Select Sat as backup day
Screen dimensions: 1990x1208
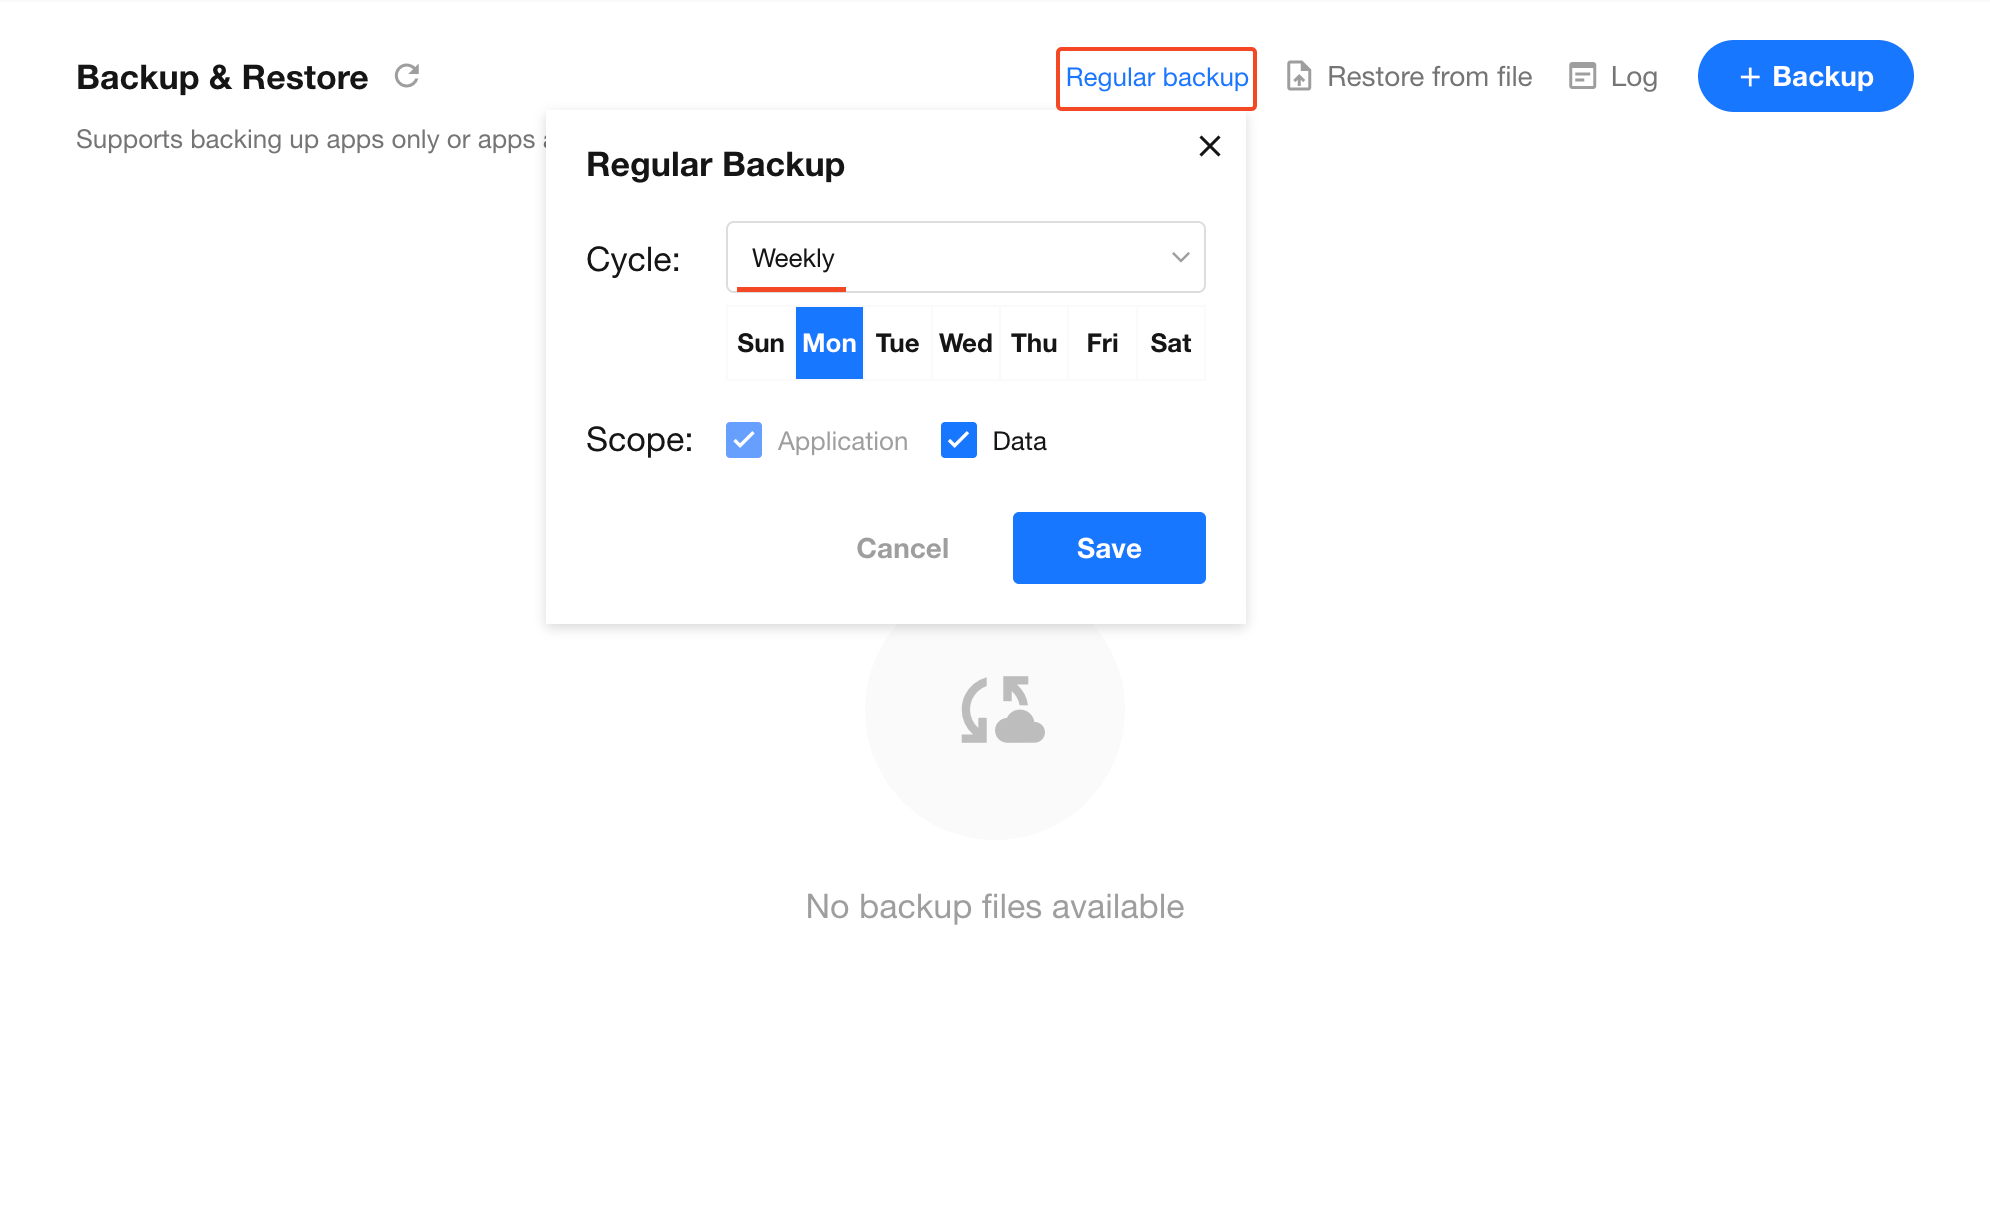(1170, 343)
